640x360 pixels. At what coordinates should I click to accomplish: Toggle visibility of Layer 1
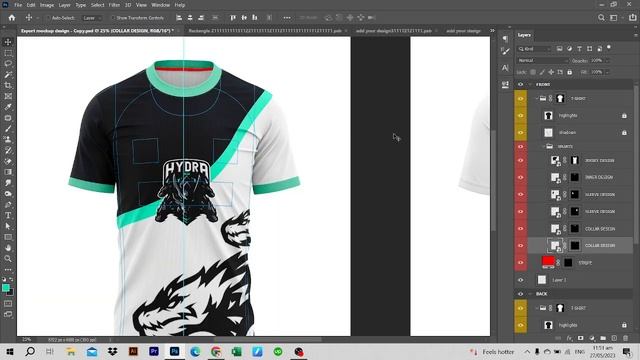point(520,280)
